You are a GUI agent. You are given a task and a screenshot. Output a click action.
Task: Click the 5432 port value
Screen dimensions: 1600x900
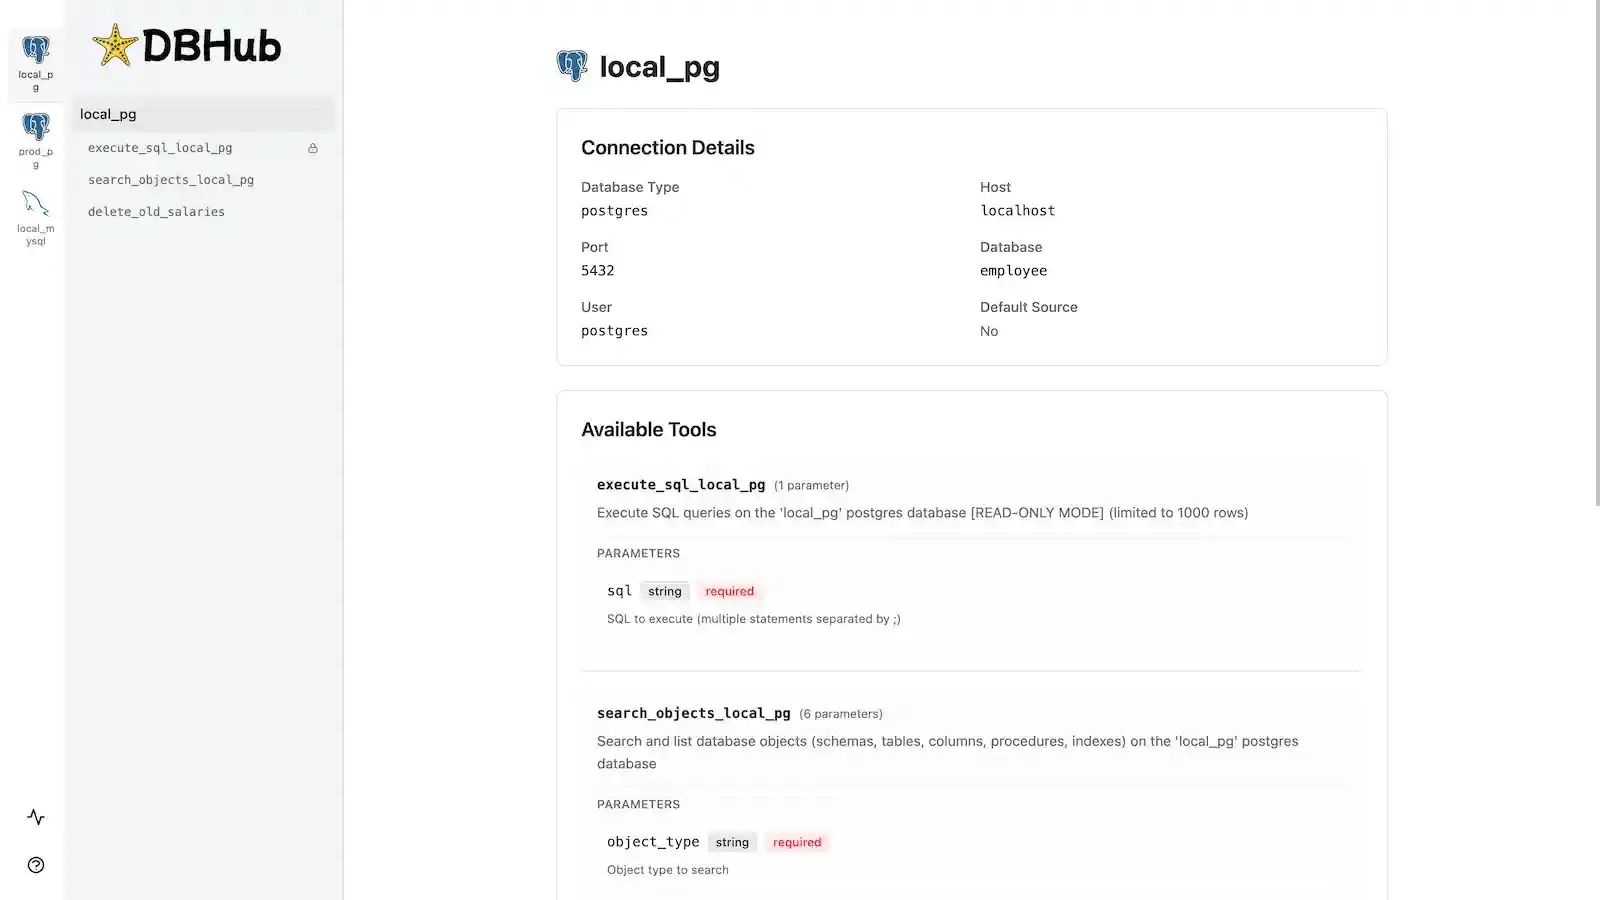tap(598, 271)
